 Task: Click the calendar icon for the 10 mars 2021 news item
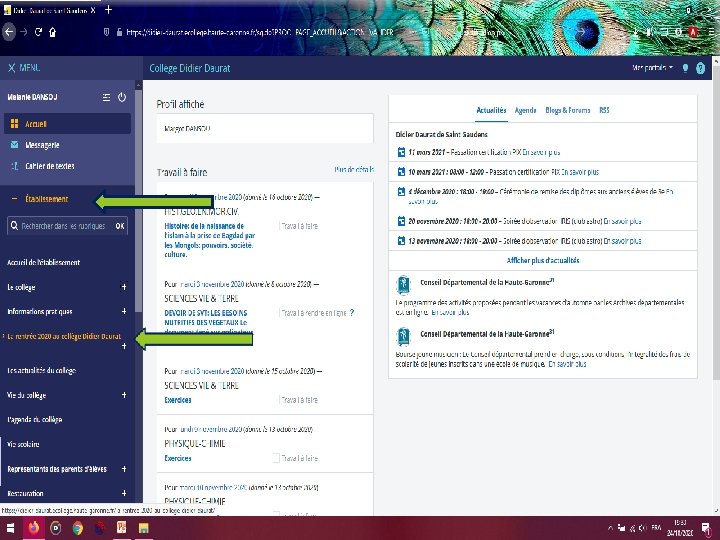point(401,172)
